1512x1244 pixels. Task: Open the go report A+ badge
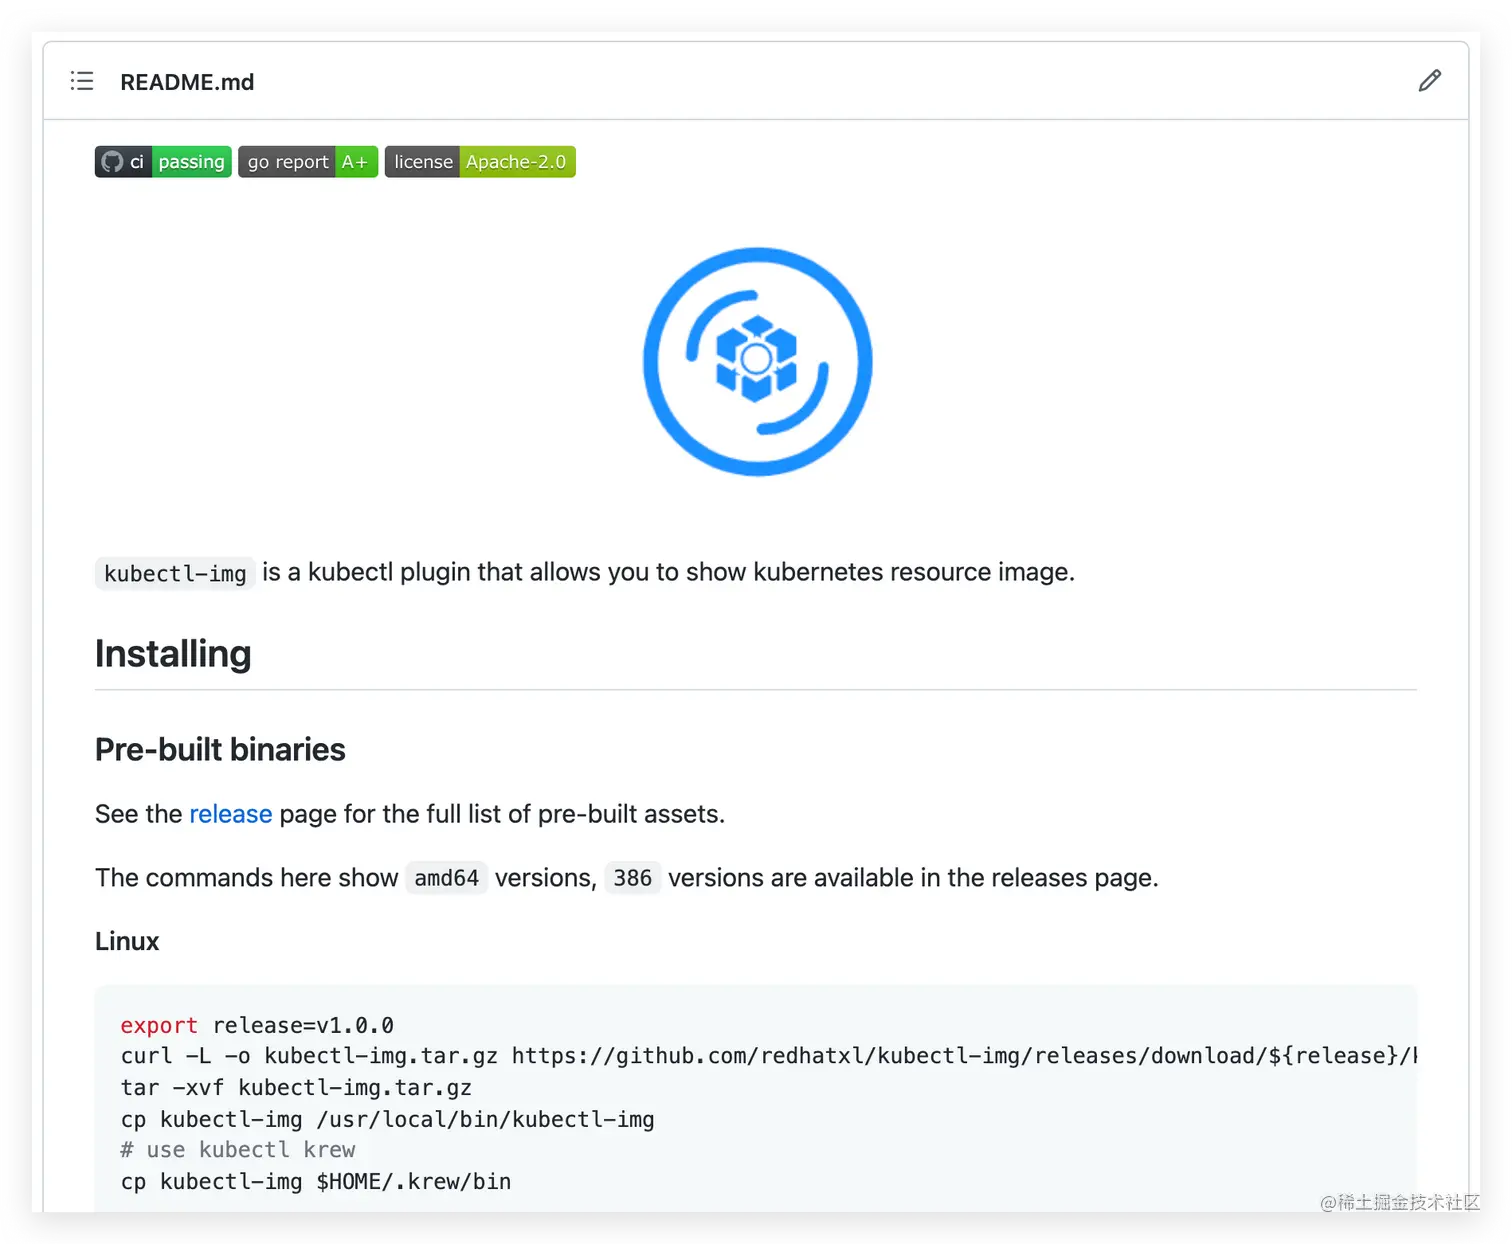point(308,162)
